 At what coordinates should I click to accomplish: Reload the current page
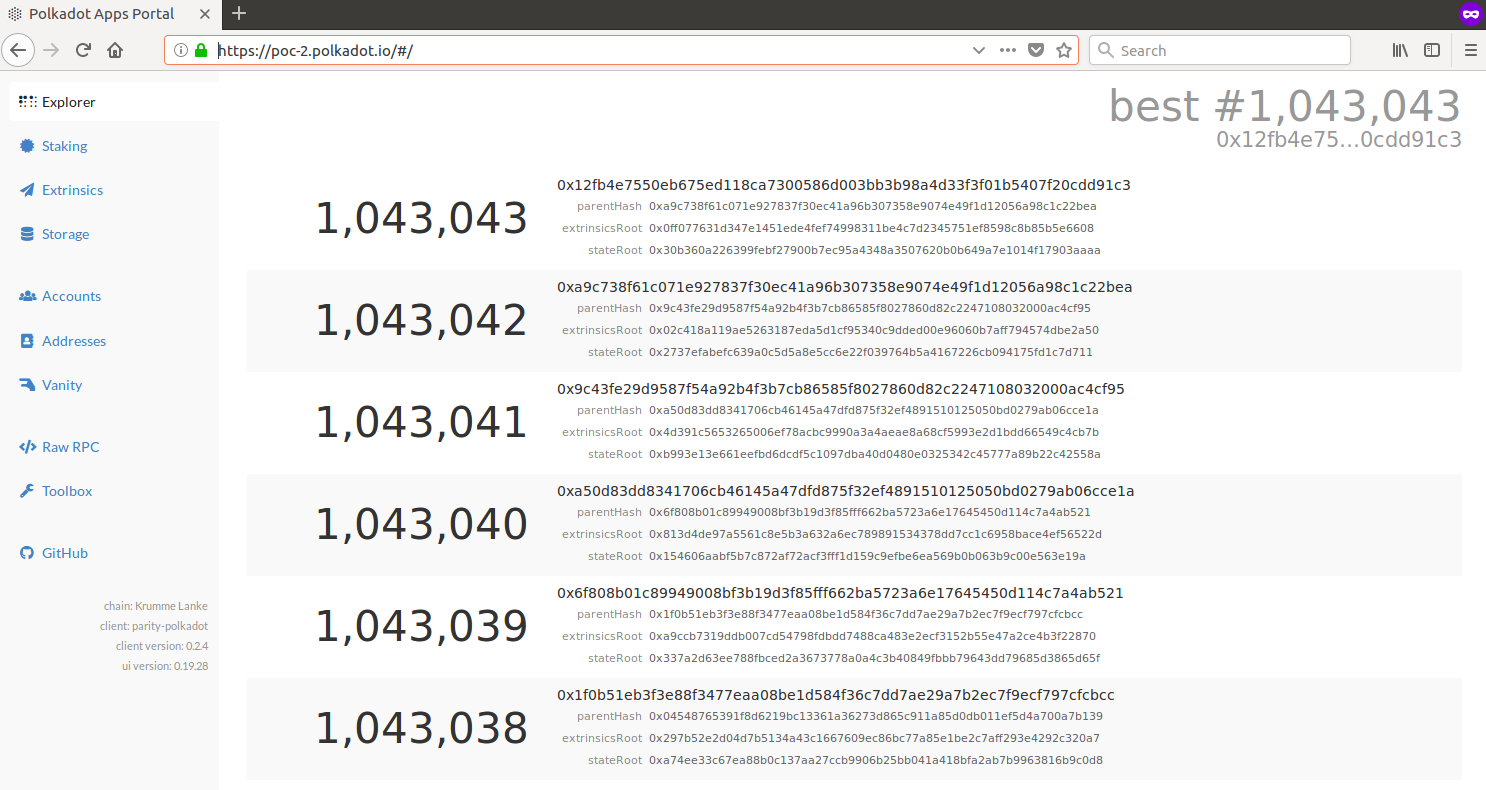(x=84, y=50)
